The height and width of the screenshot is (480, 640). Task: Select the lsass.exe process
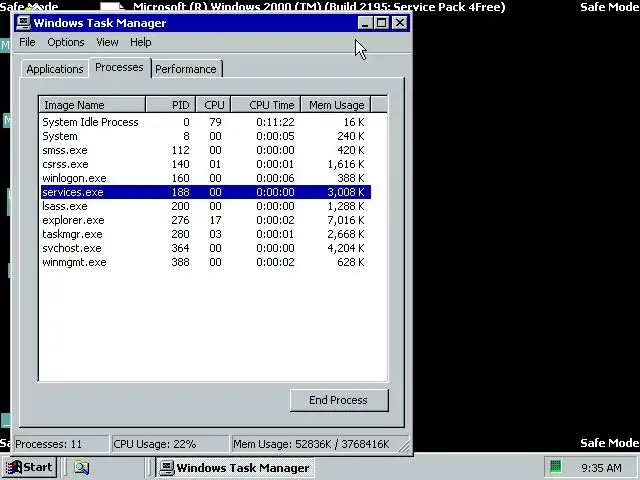(206, 206)
